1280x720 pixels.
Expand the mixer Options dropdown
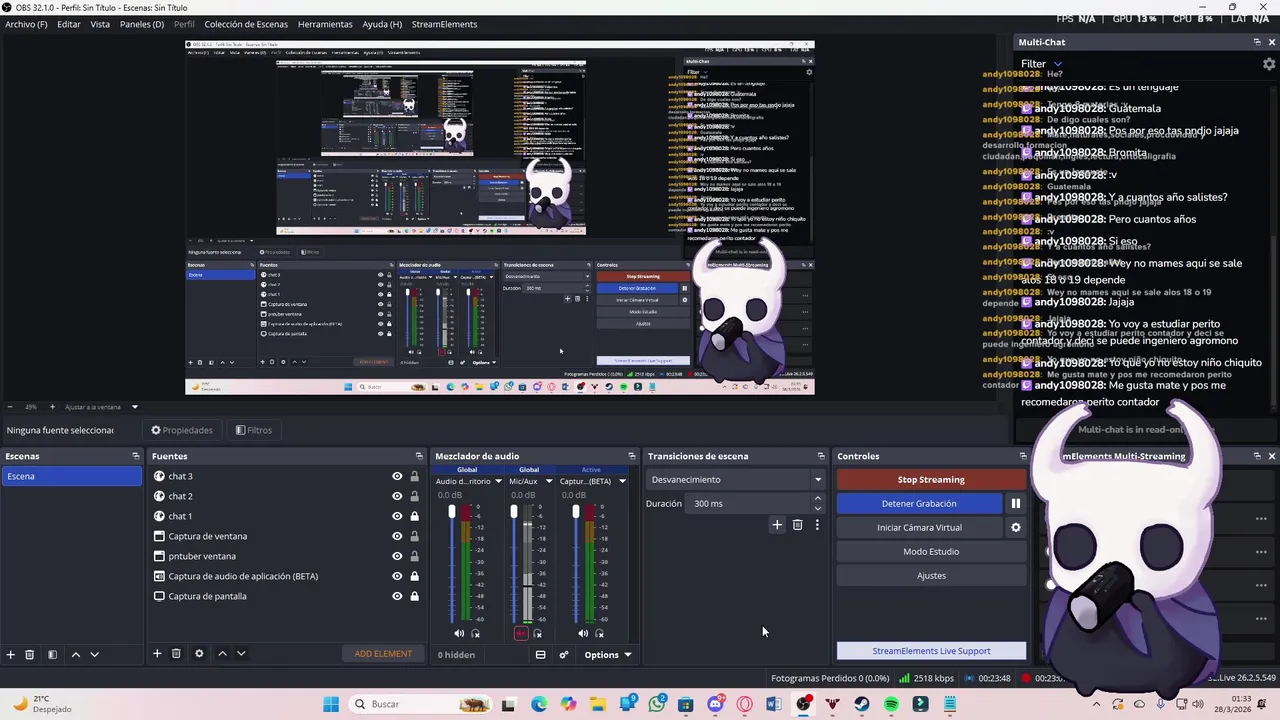coord(607,655)
